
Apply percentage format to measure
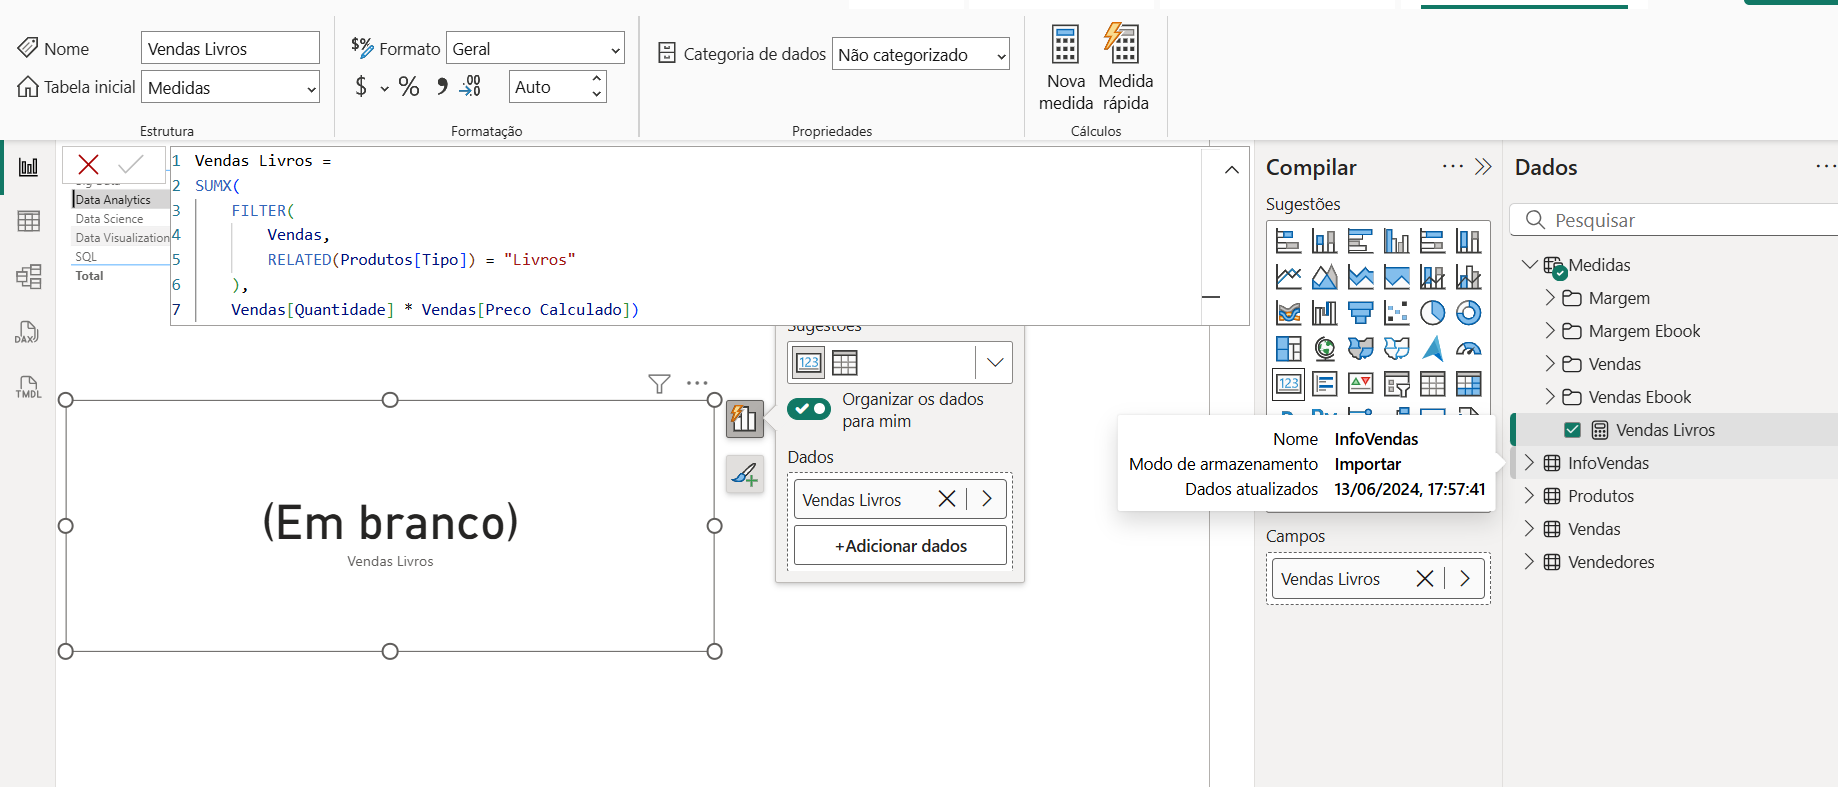(409, 87)
